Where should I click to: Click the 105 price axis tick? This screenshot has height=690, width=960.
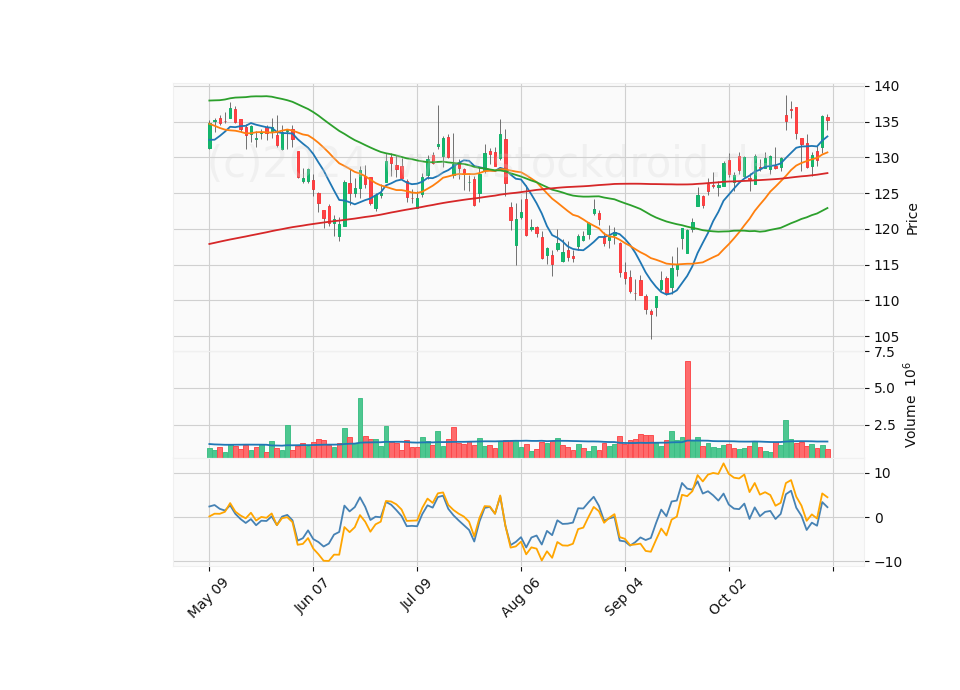pos(887,337)
